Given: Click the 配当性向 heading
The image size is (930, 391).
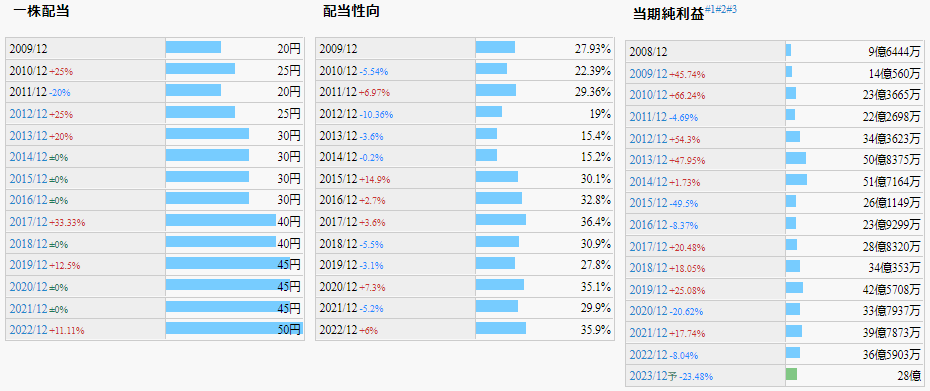Looking at the screenshot, I should click(351, 11).
